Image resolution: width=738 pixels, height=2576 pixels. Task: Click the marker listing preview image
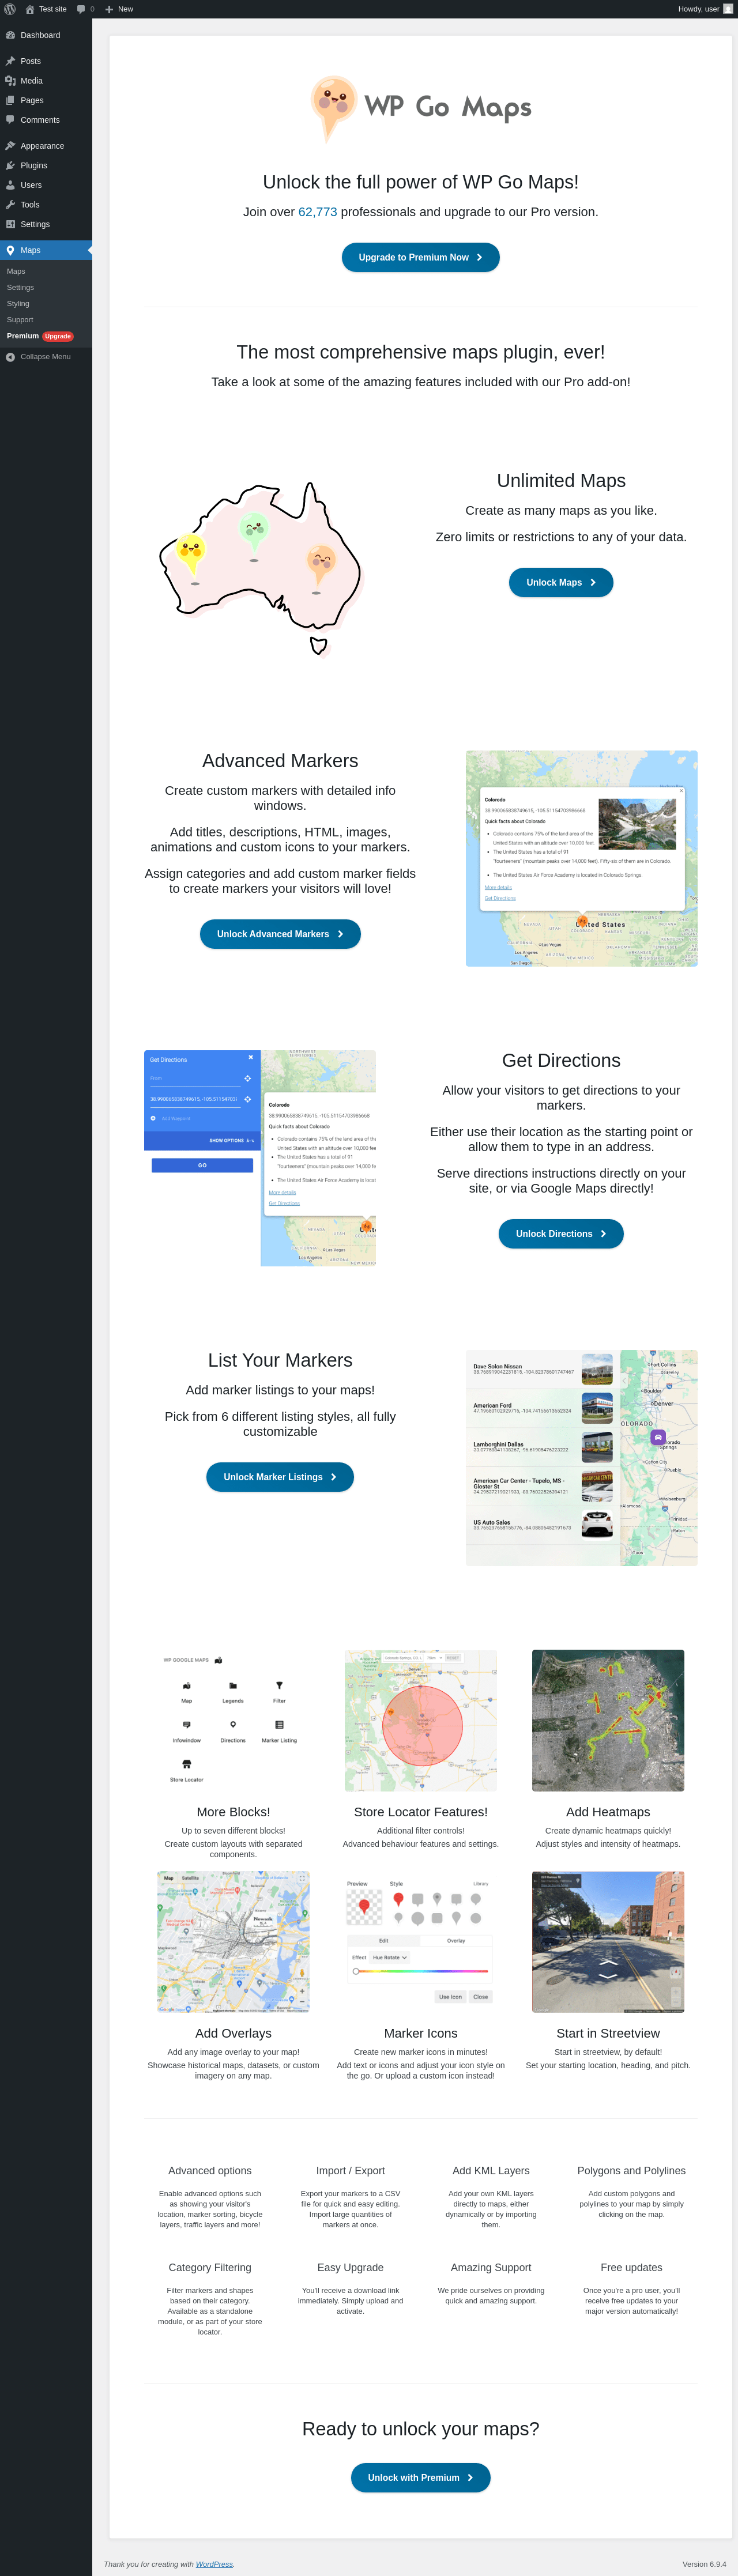581,1458
